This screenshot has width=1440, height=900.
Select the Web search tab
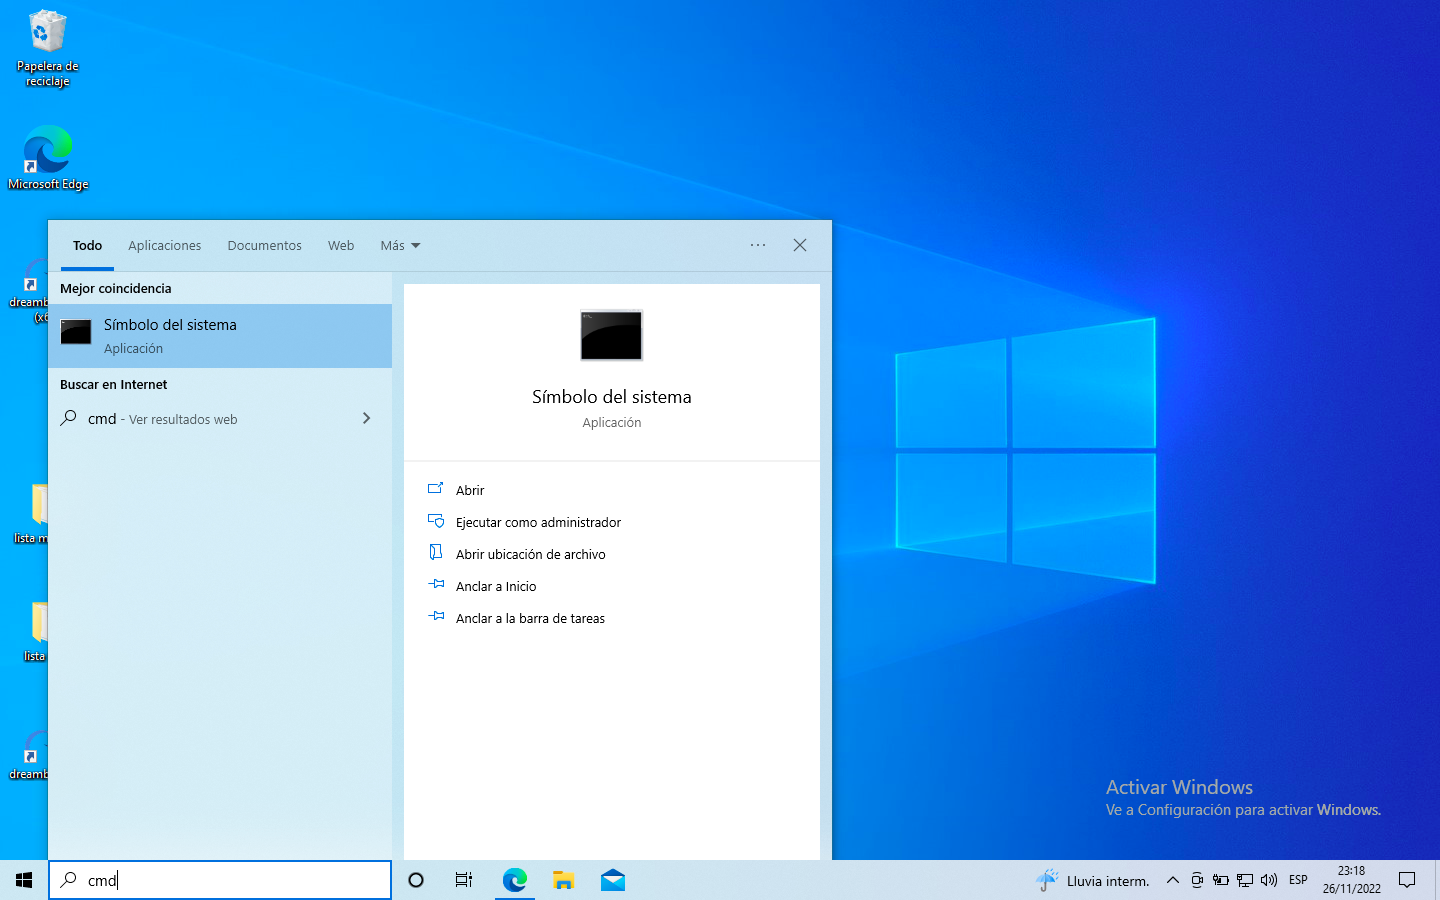click(x=341, y=246)
